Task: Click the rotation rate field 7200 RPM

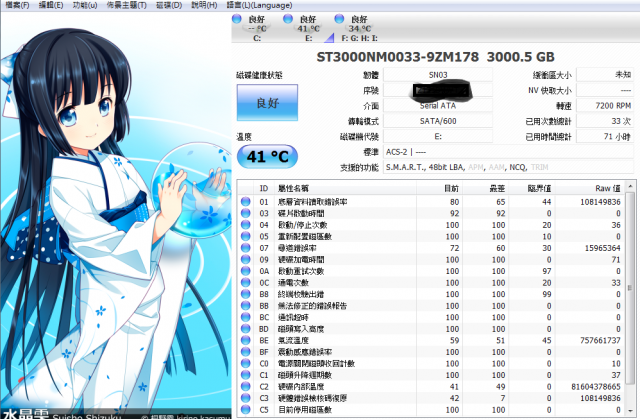Action: [605, 106]
